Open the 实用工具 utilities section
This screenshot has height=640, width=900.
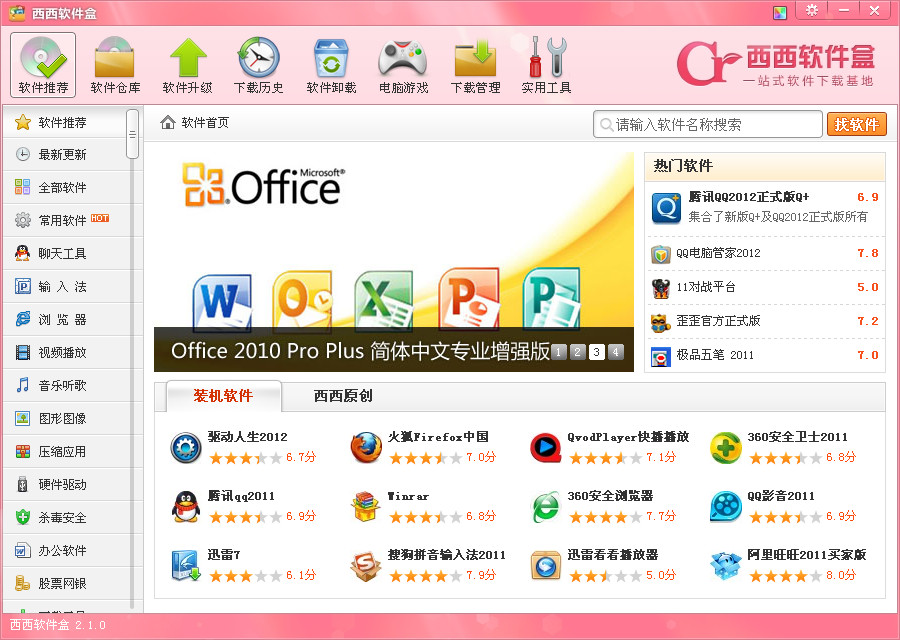[x=546, y=63]
